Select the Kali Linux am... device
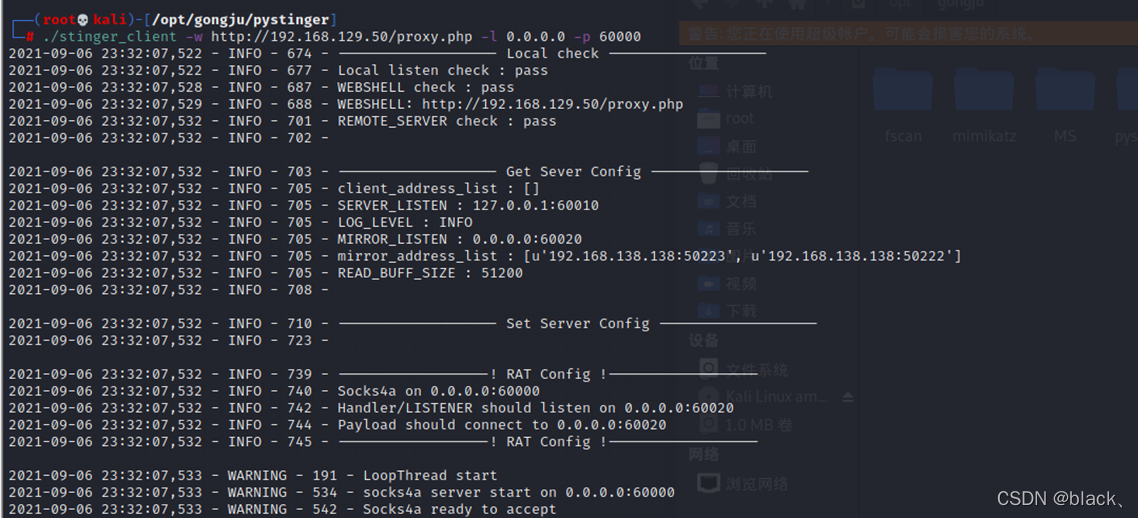Viewport: 1138px width, 518px height. 766,397
